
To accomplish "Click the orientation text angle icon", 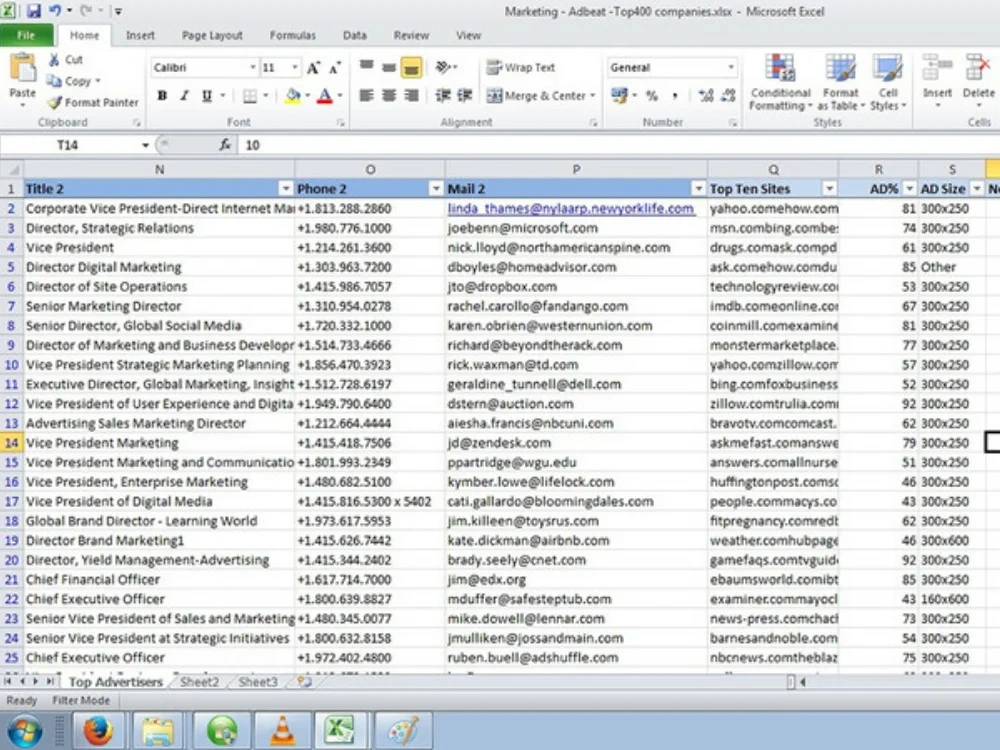I will [x=444, y=66].
